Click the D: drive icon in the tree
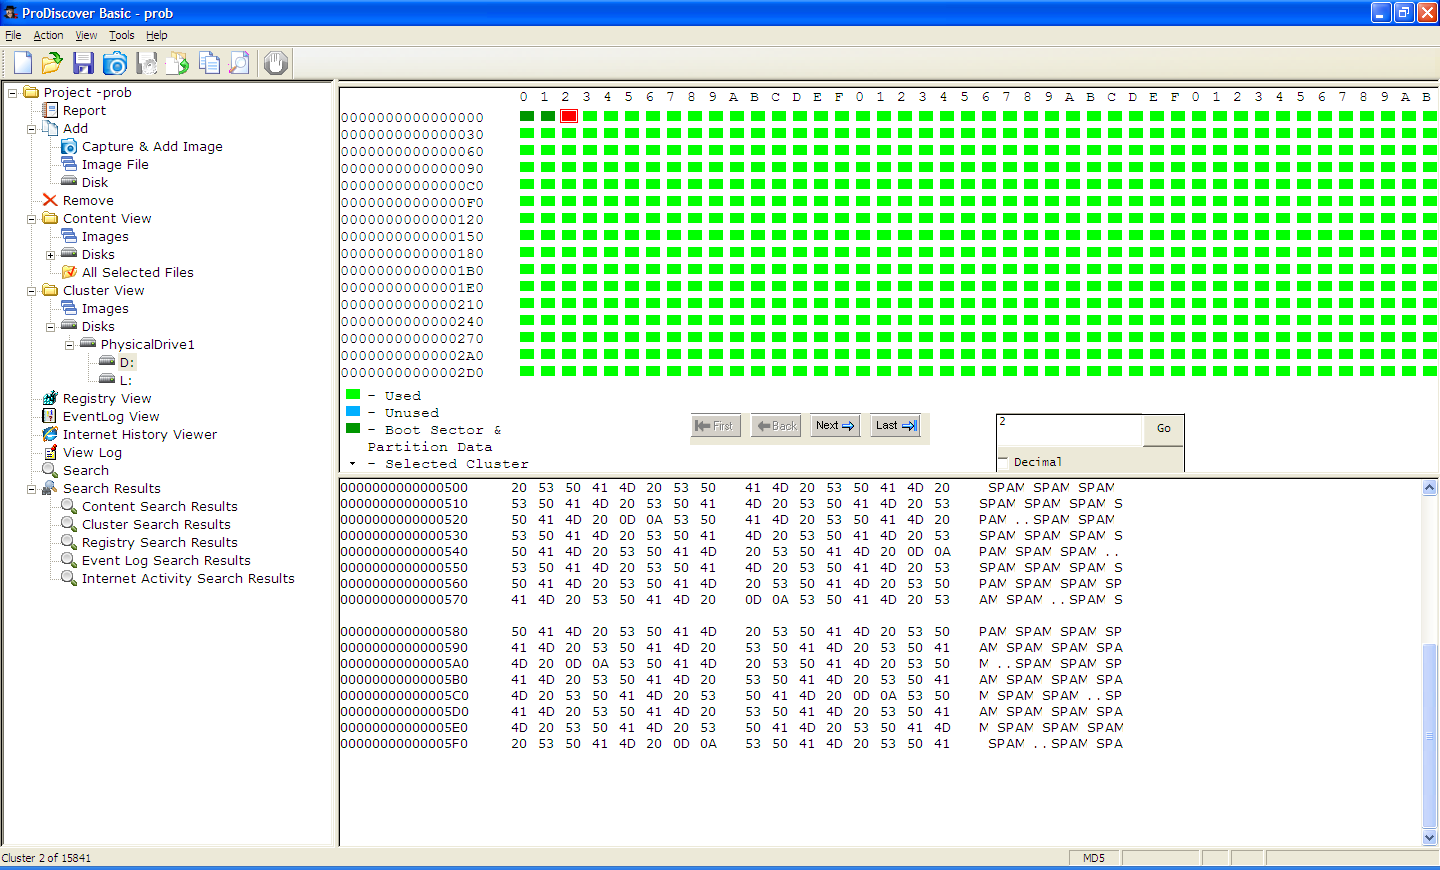 [x=107, y=362]
